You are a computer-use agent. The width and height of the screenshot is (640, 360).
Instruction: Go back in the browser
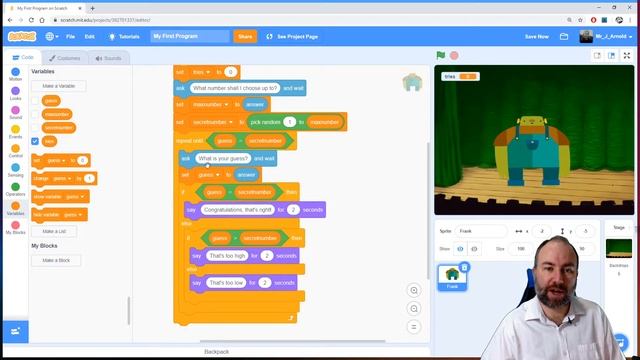10,20
